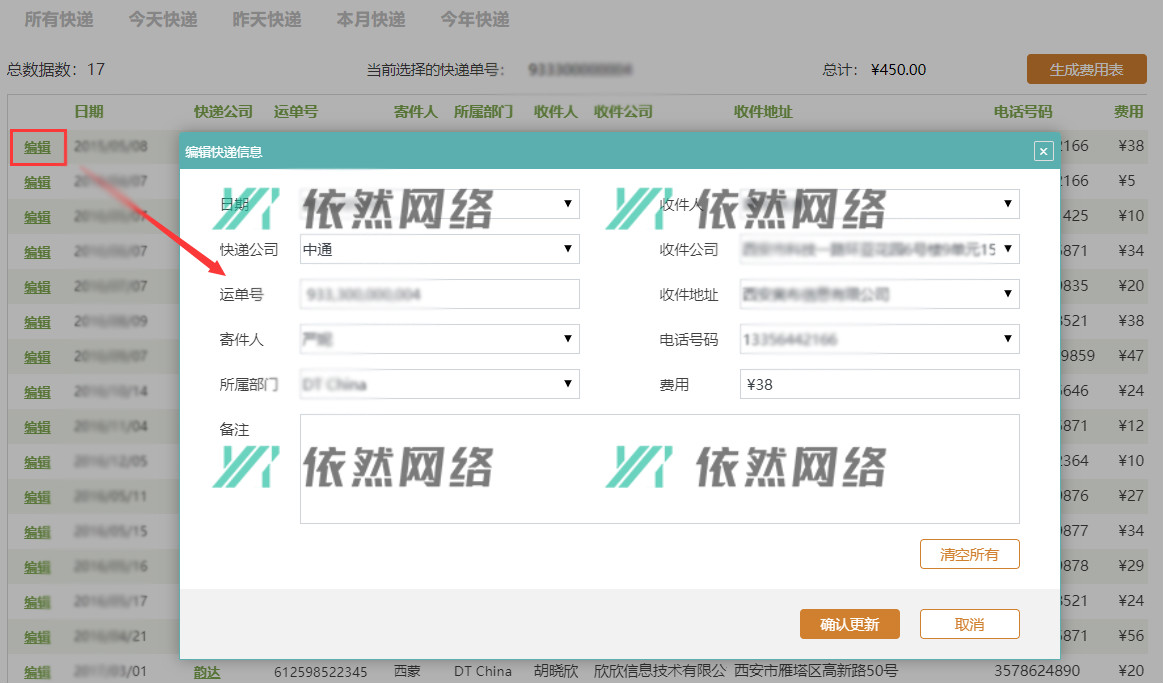Click the 编辑 link highlighted in red

(x=37, y=147)
